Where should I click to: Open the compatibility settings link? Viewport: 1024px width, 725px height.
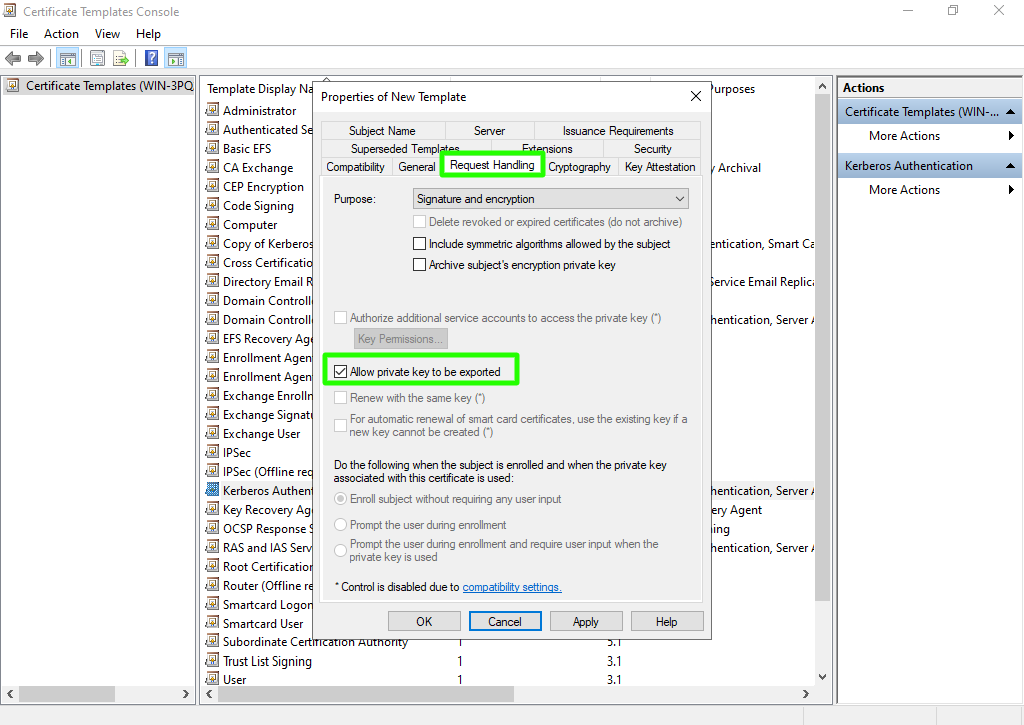[512, 587]
